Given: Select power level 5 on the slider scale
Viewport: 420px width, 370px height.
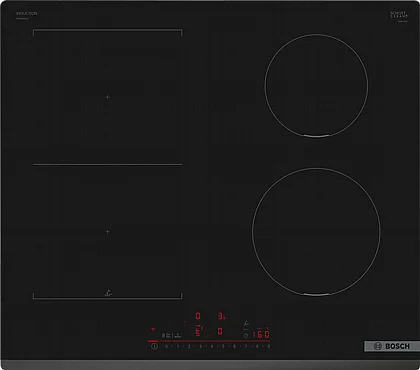Looking at the screenshot, I should (x=223, y=346).
